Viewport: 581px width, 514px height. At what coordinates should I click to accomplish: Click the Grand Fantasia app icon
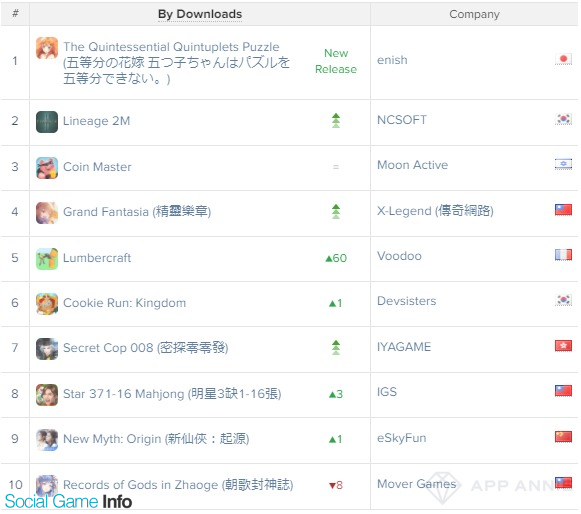coord(47,213)
